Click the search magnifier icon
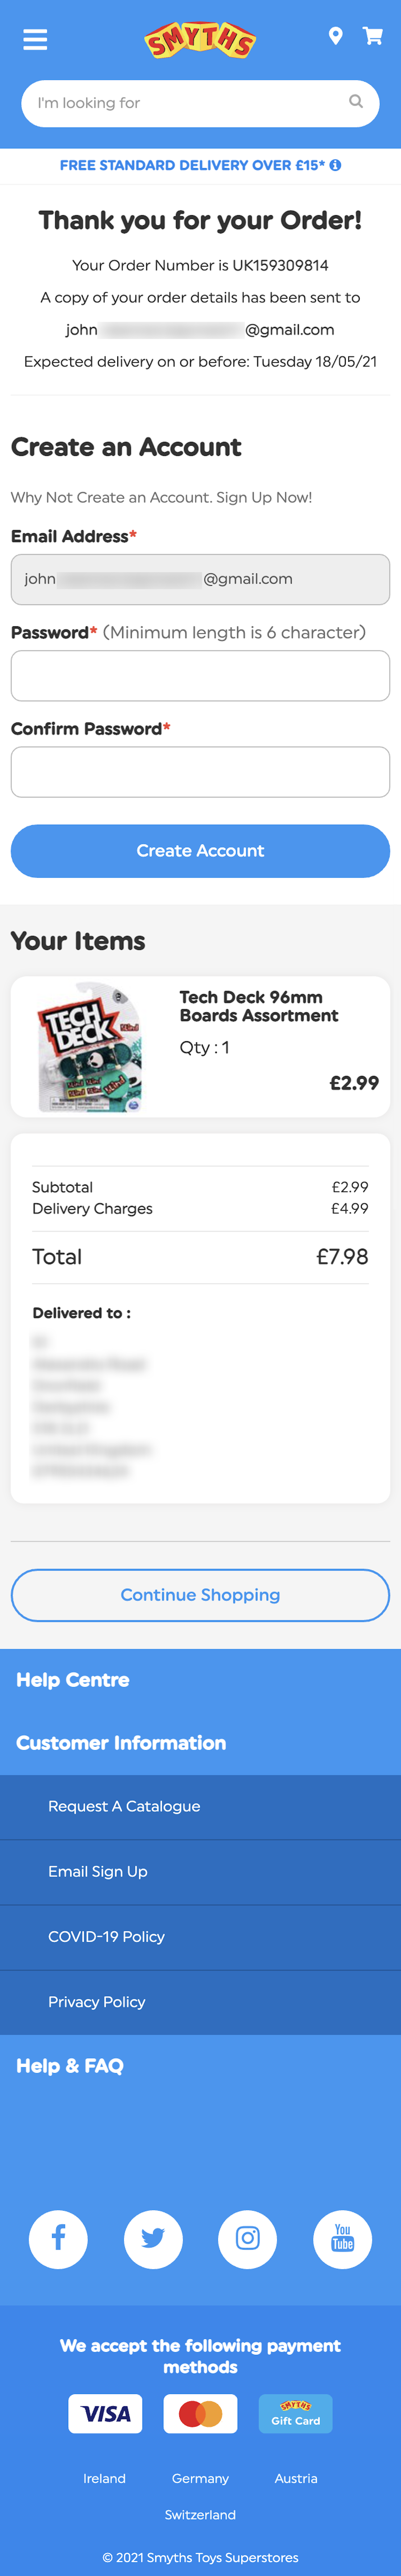Image resolution: width=401 pixels, height=2576 pixels. tap(355, 102)
